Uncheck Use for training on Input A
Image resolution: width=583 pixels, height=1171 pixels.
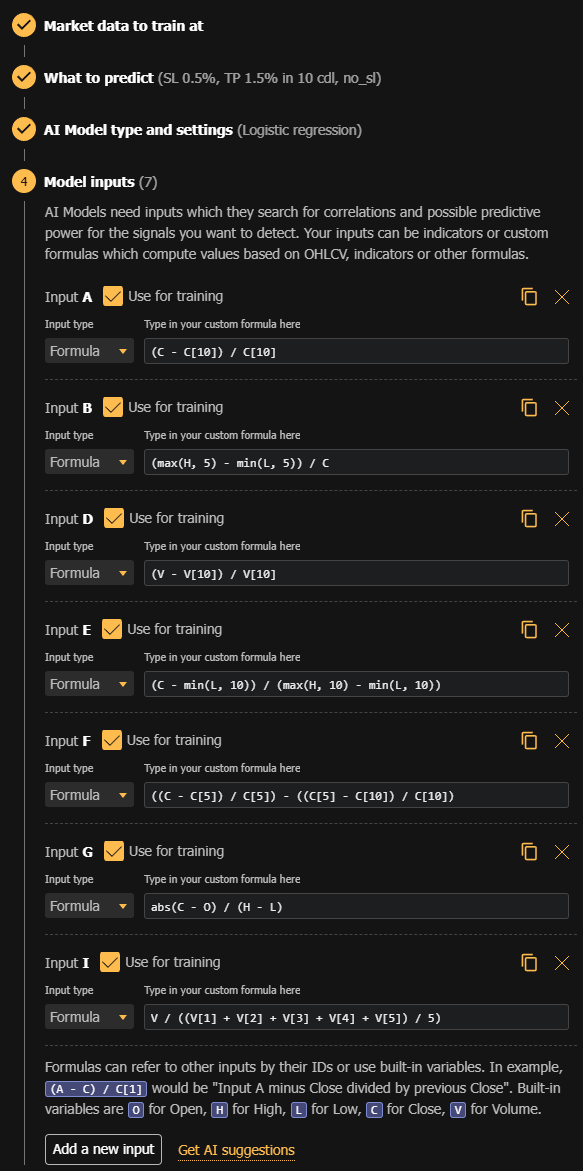pos(113,296)
